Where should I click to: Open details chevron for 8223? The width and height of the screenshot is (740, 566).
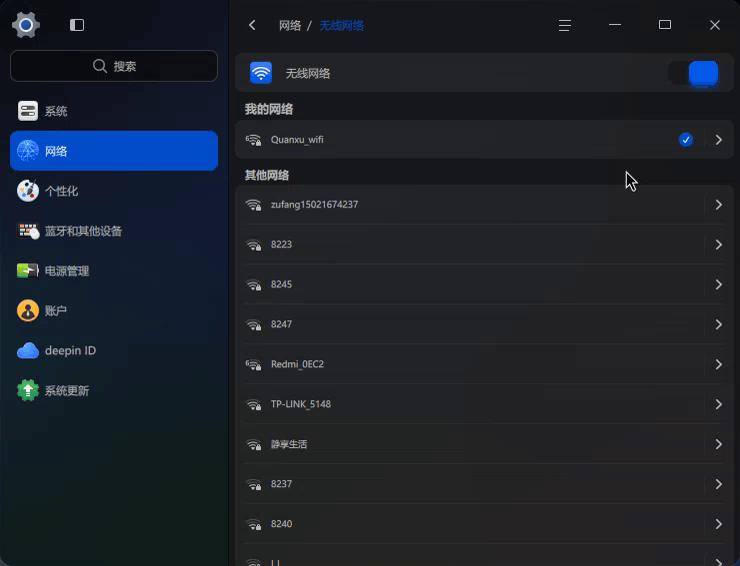(x=718, y=245)
